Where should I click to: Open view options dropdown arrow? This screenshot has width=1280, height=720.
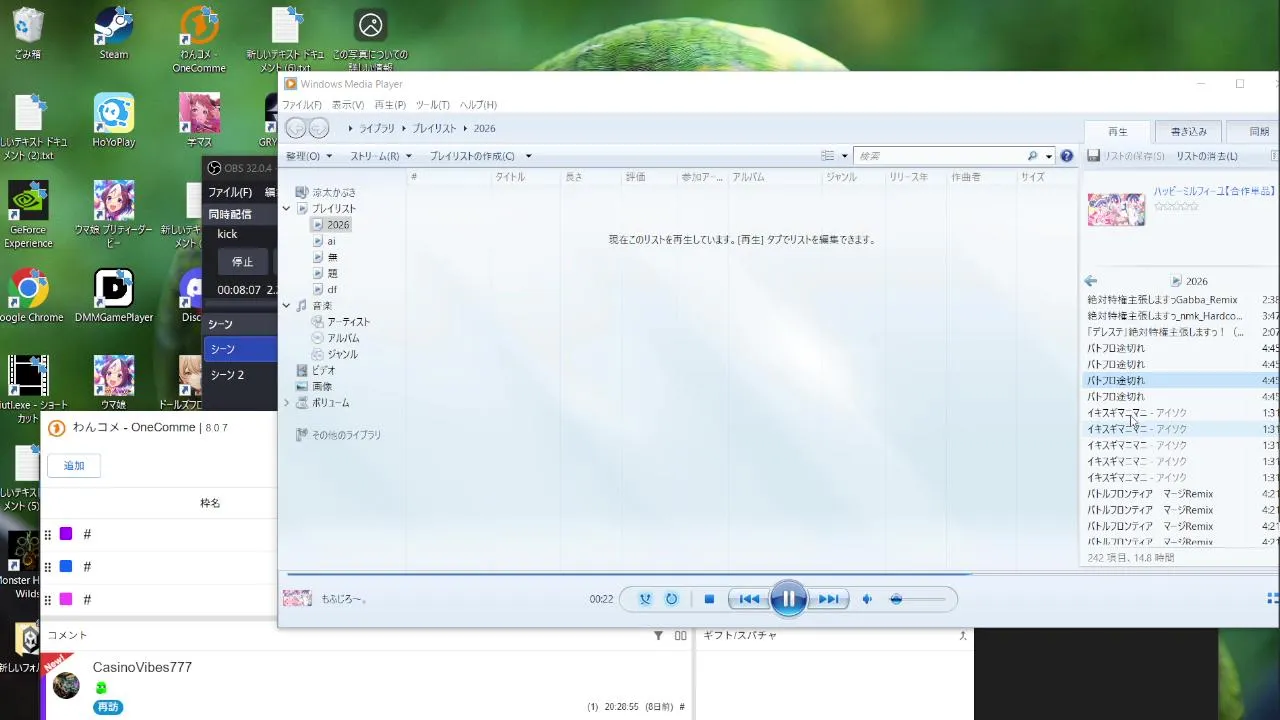point(845,156)
